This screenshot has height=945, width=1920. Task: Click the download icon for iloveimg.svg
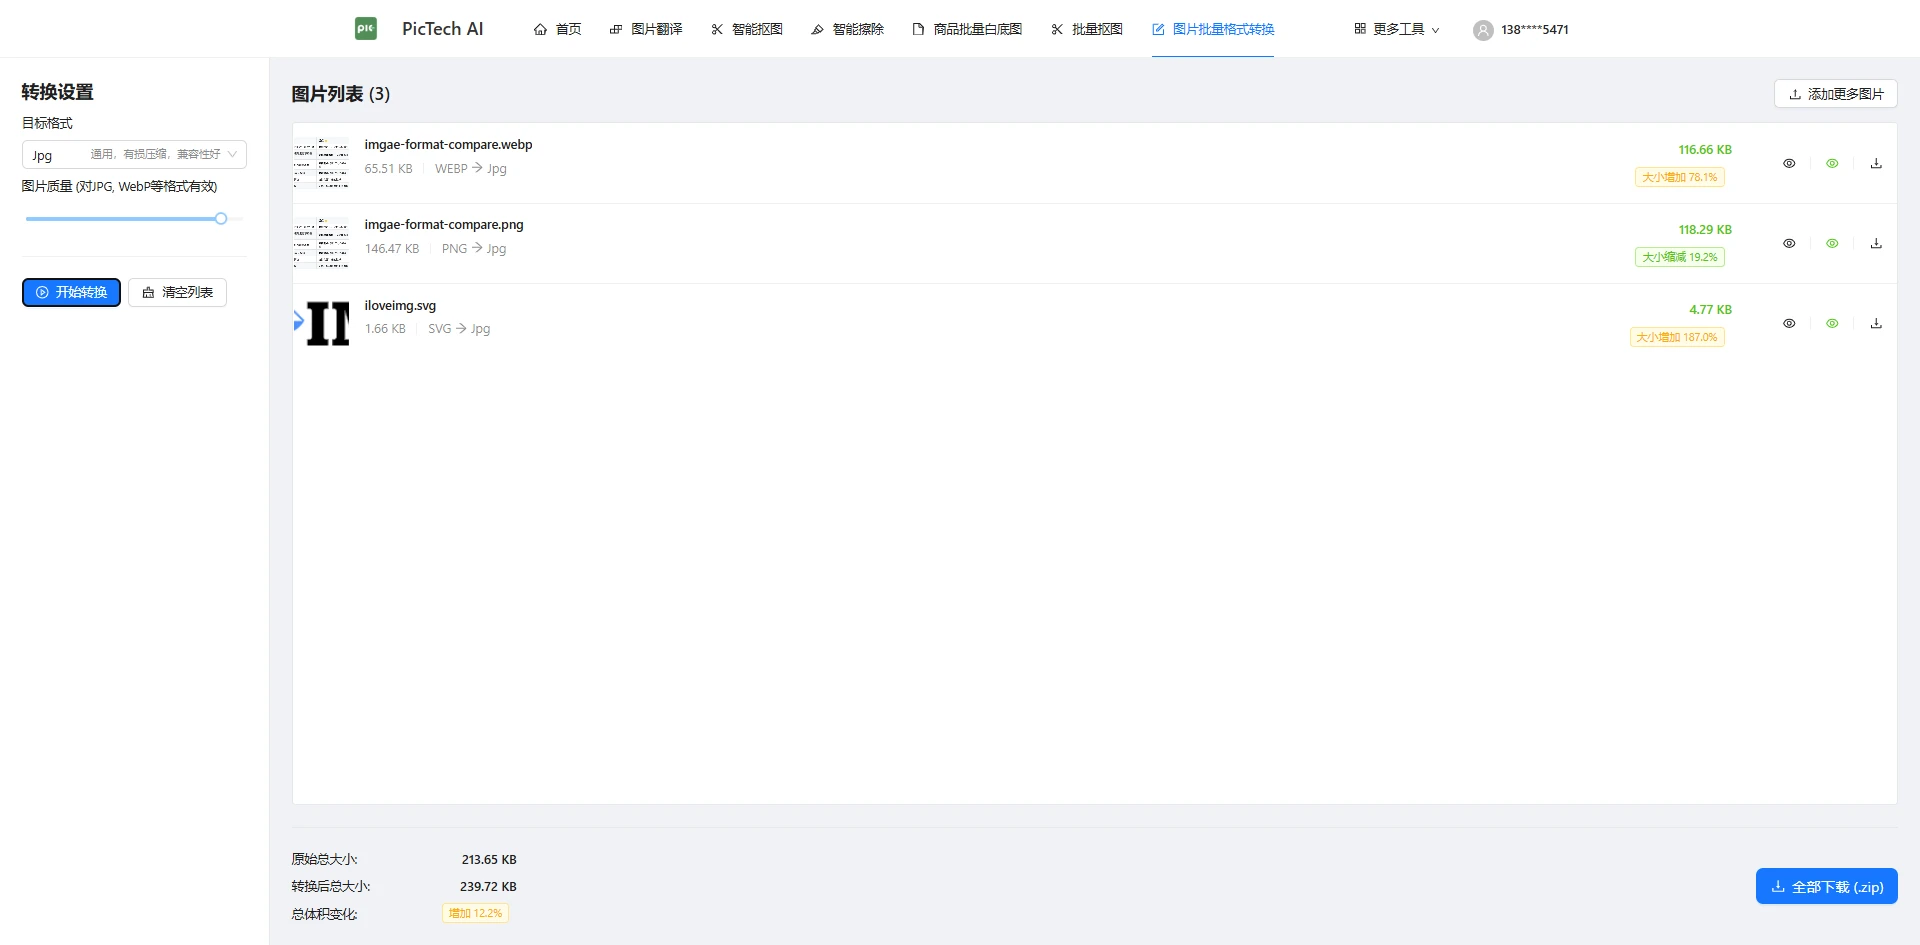pyautogui.click(x=1876, y=322)
